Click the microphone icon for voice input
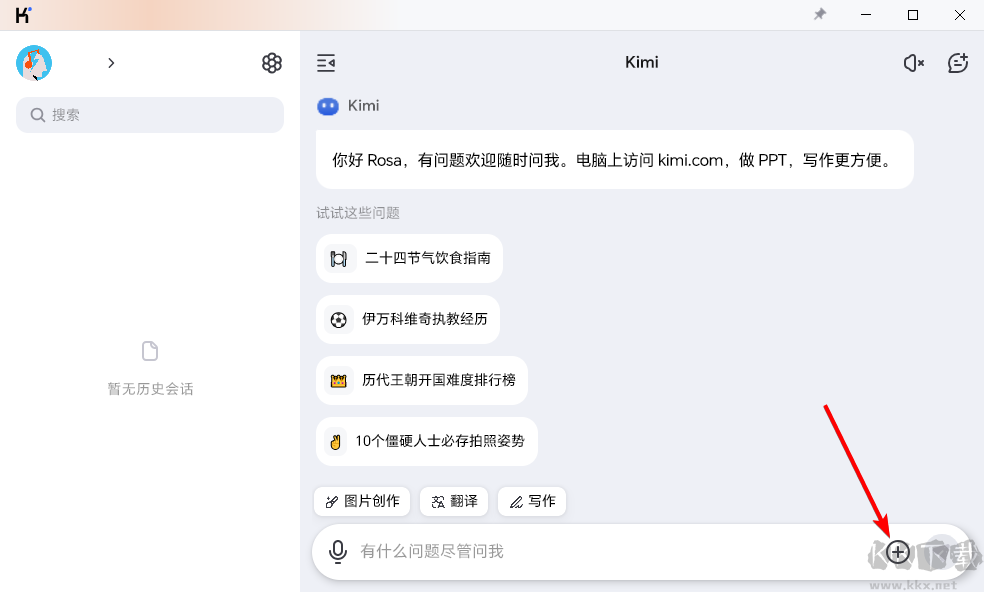 (x=337, y=551)
